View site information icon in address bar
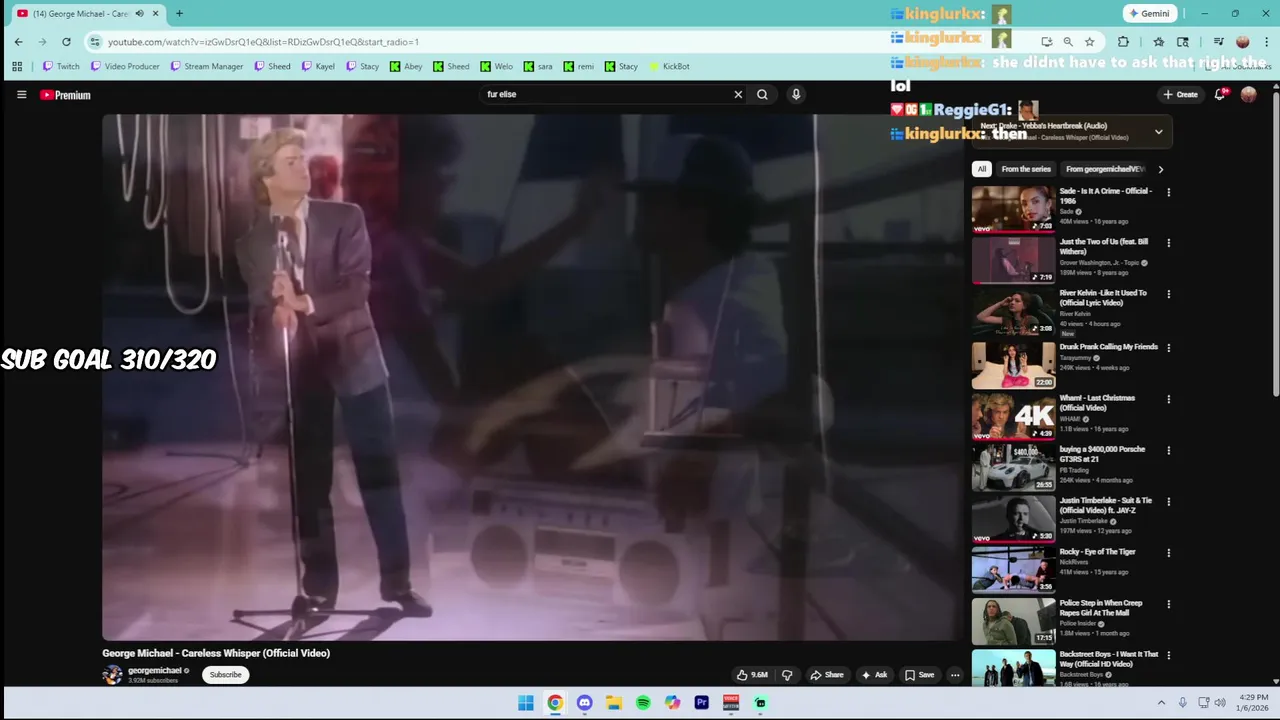 [x=94, y=42]
